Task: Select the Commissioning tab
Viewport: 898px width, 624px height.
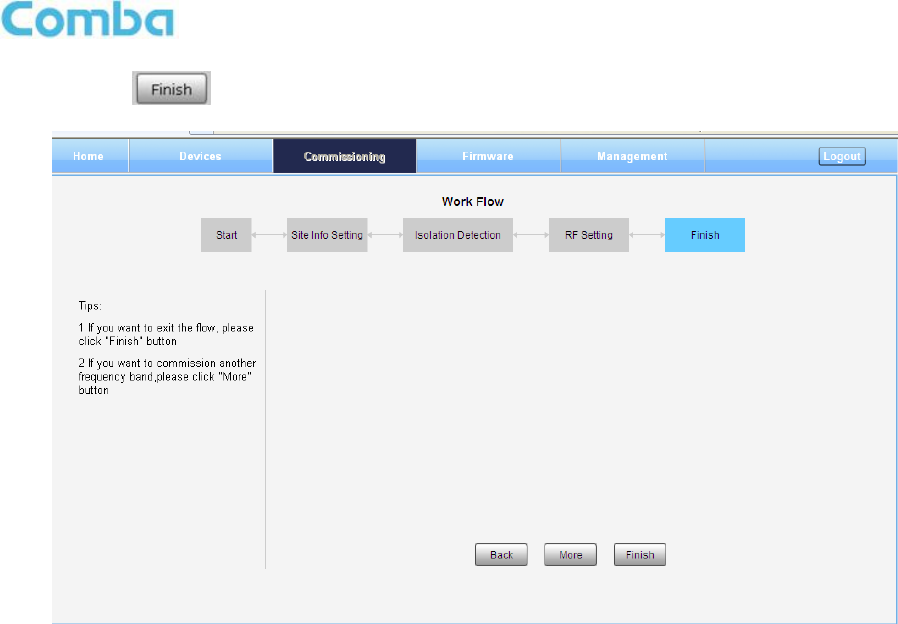Action: 344,156
